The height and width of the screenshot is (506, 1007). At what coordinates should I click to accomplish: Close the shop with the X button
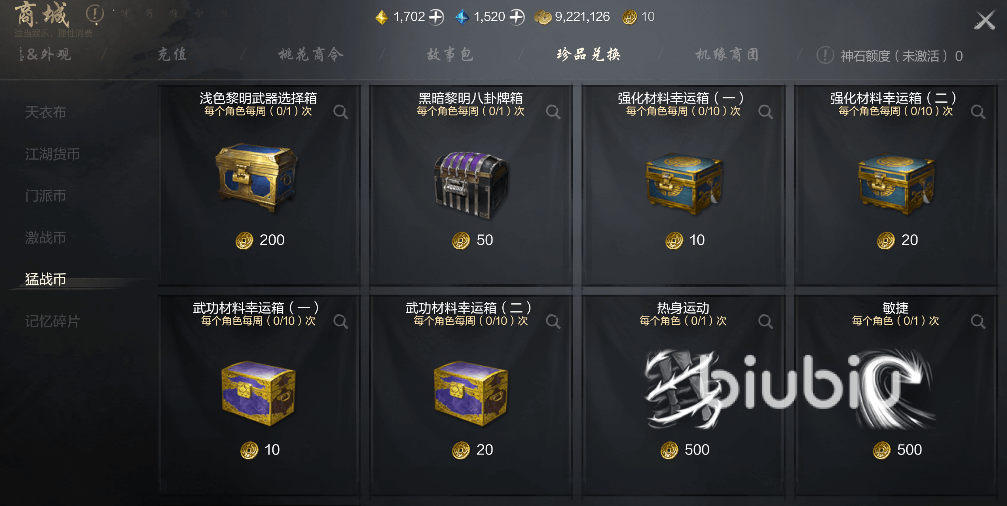pos(985,21)
